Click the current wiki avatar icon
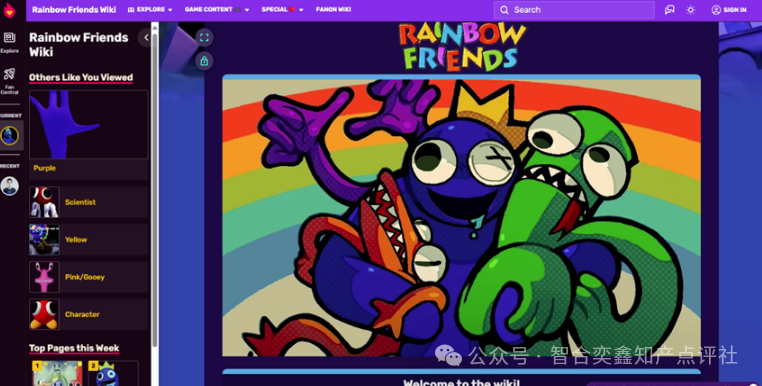Viewport: 762px width, 386px height. pyautogui.click(x=10, y=136)
